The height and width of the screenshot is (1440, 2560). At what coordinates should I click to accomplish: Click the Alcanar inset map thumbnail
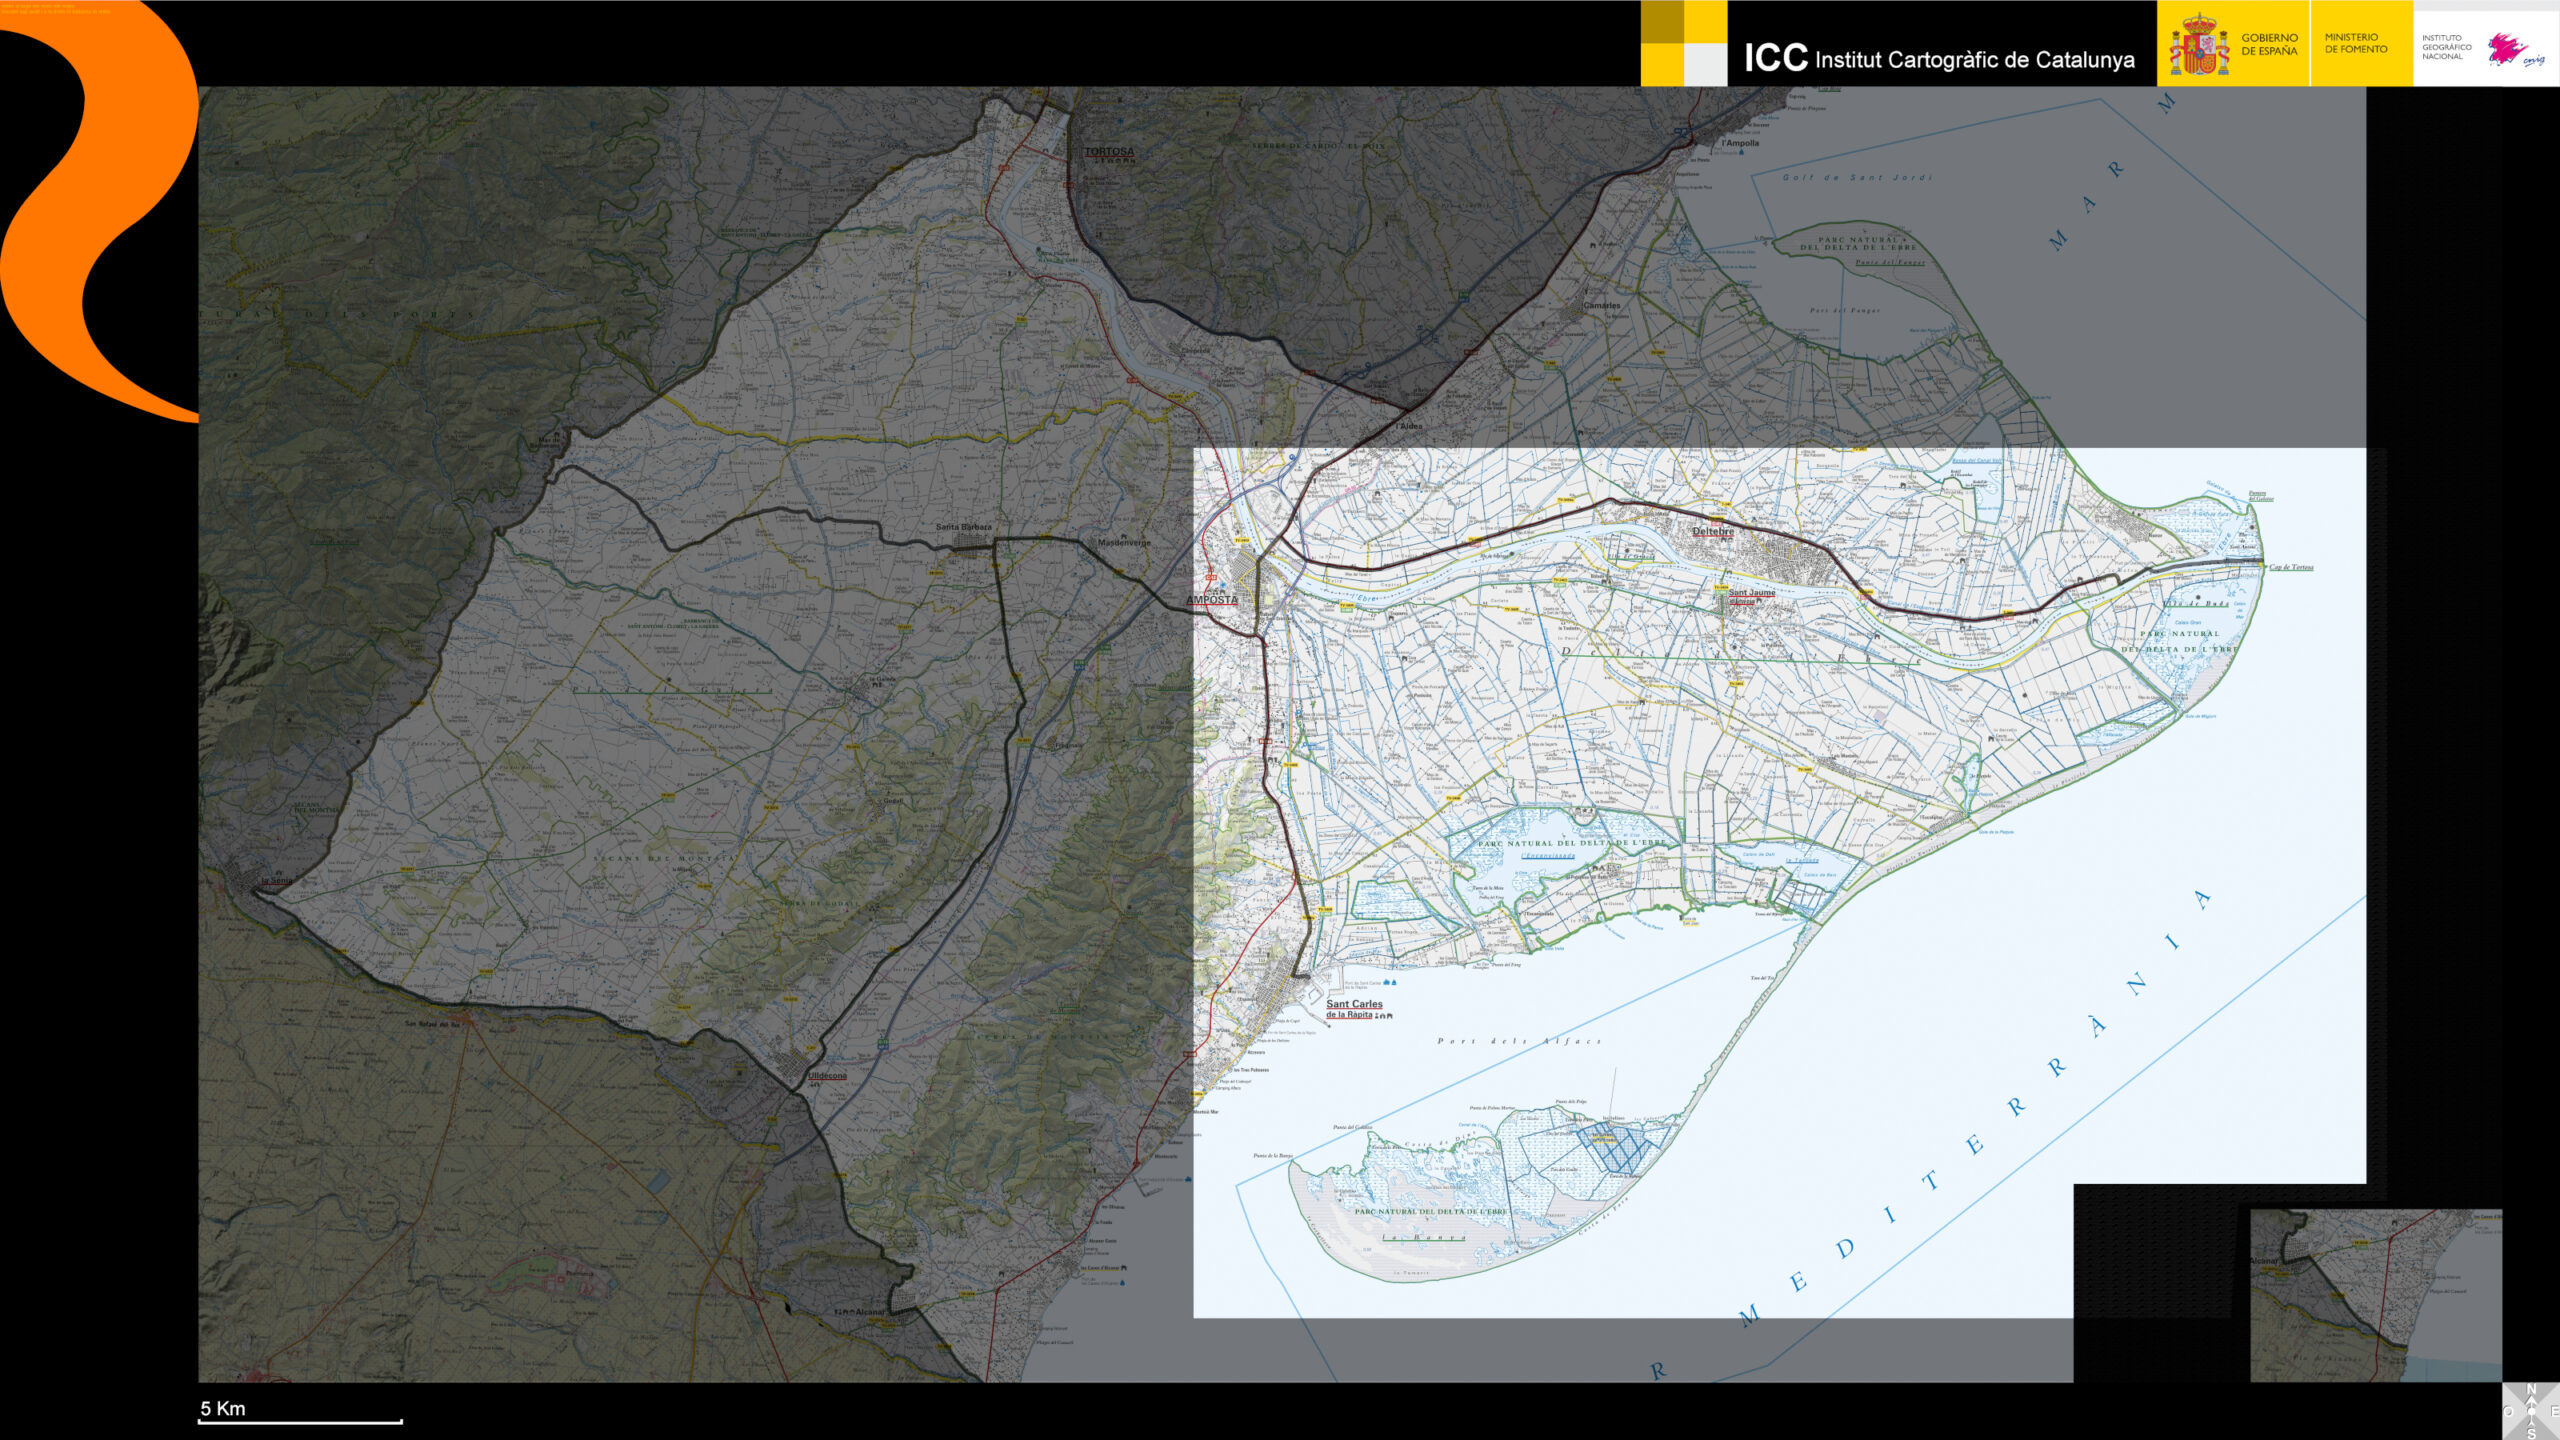(2375, 1296)
